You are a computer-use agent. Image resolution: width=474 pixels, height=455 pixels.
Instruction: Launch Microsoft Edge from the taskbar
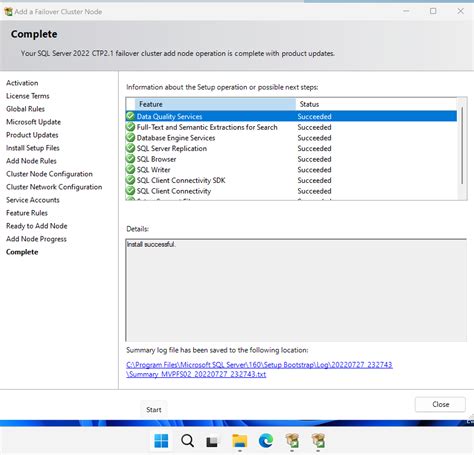266,441
